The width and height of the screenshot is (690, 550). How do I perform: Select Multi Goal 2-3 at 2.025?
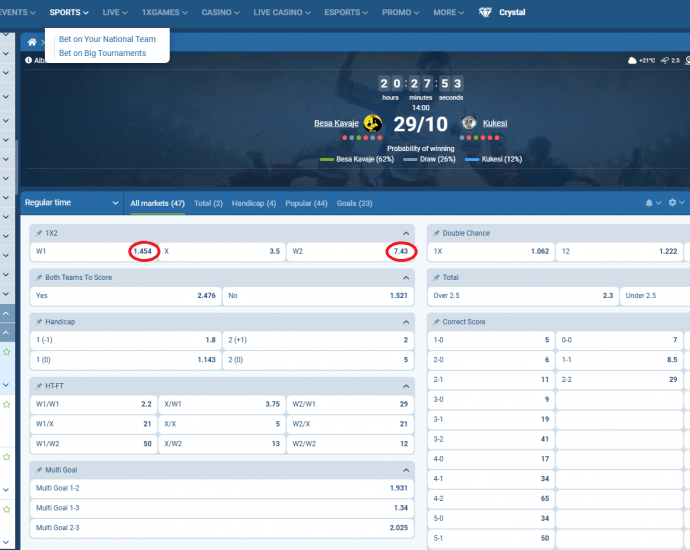click(222, 528)
